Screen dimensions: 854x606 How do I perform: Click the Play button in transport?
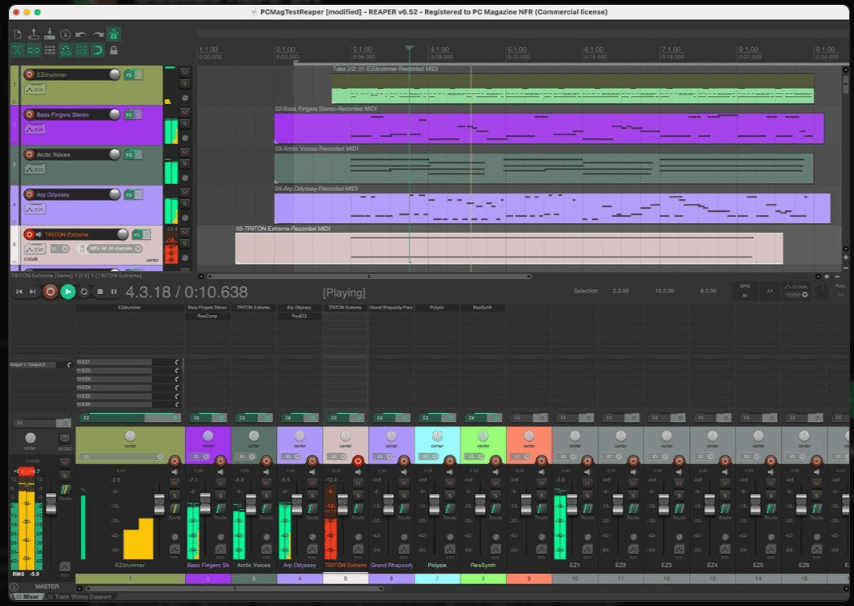[68, 292]
